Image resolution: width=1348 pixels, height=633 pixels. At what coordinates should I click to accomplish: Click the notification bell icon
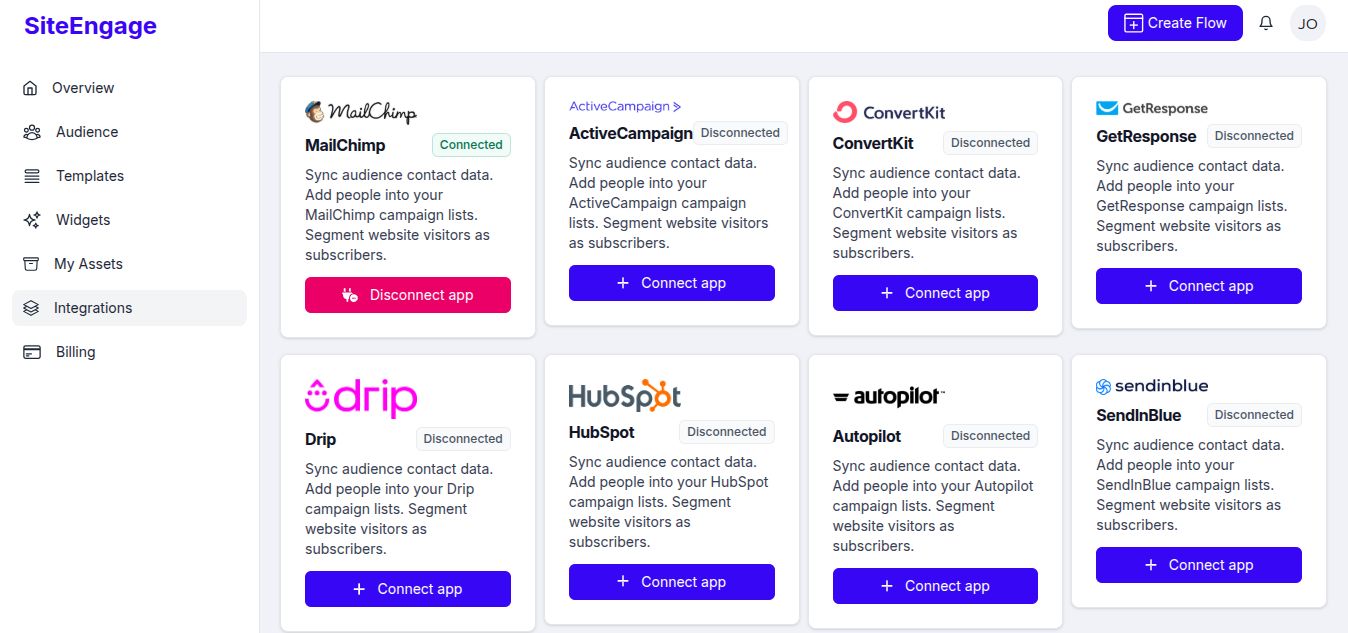point(1266,23)
